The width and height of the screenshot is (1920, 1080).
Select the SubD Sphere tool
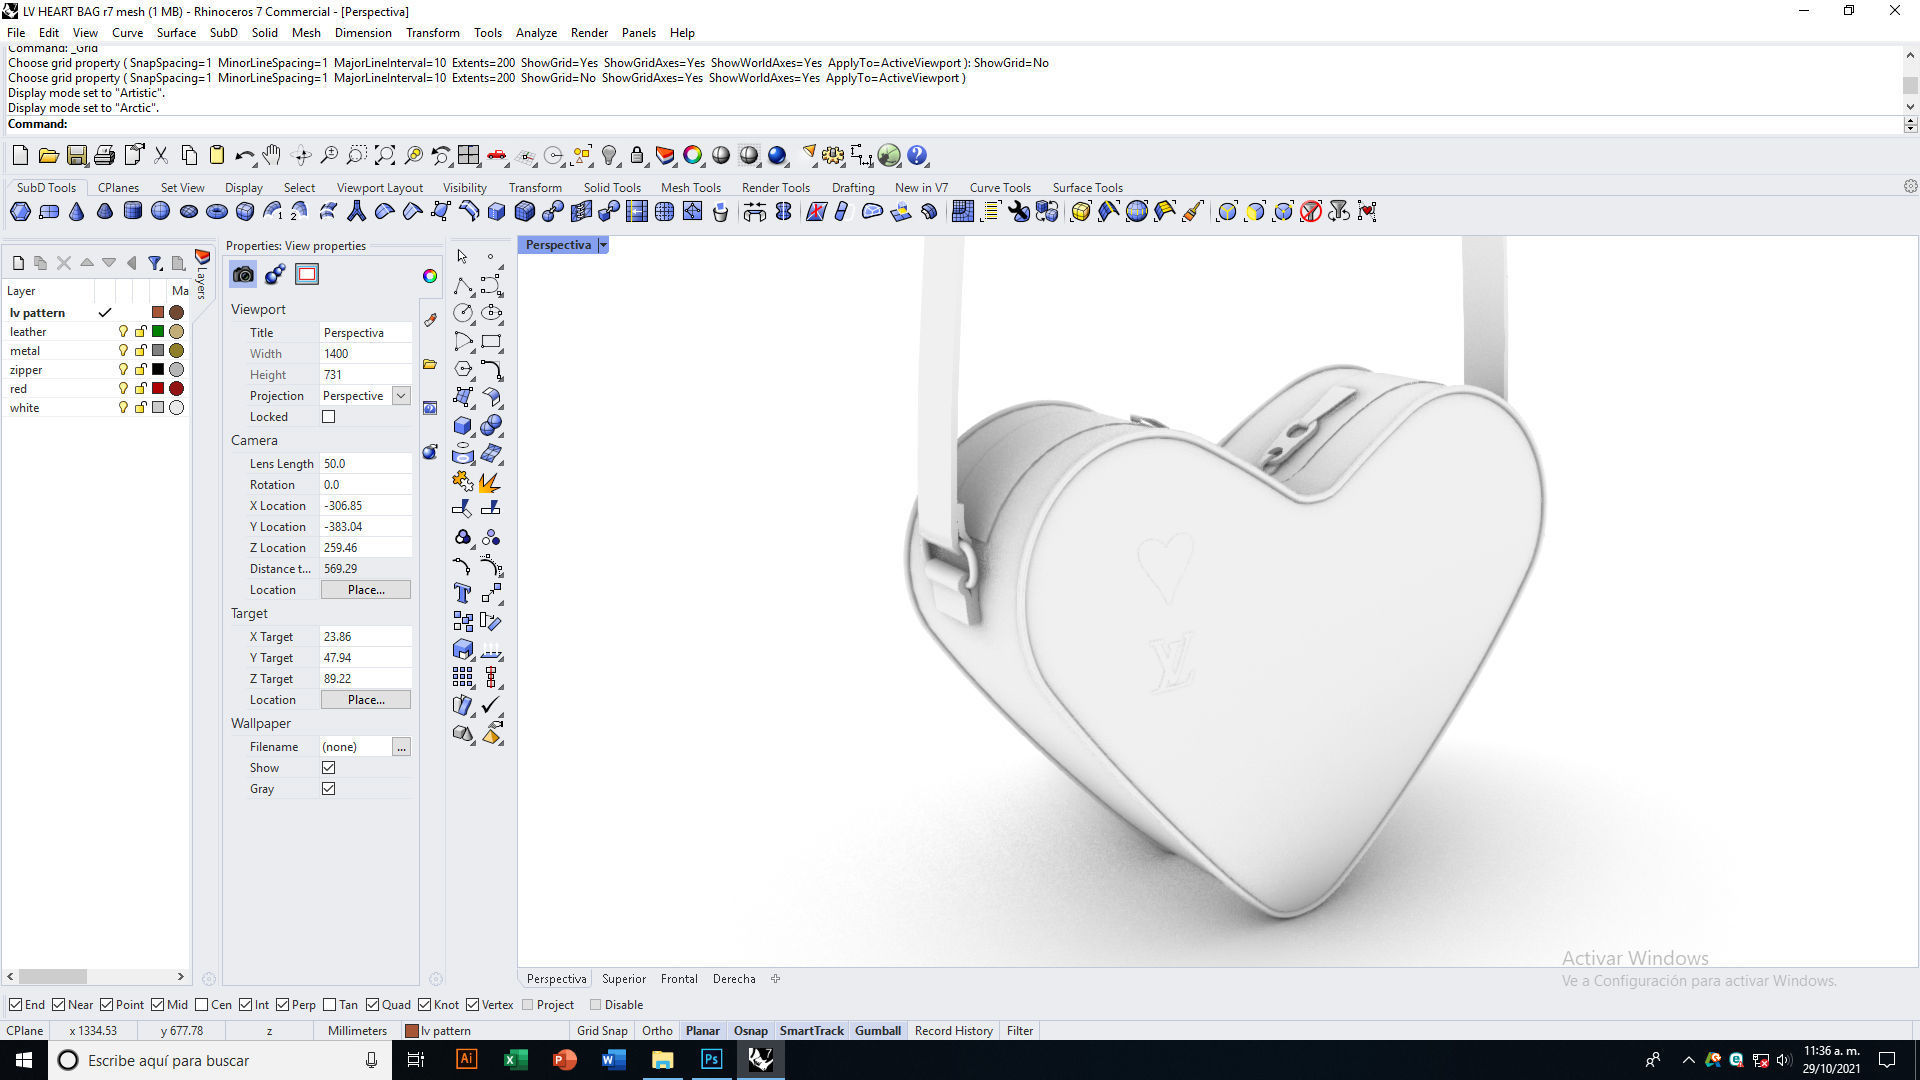click(x=160, y=211)
